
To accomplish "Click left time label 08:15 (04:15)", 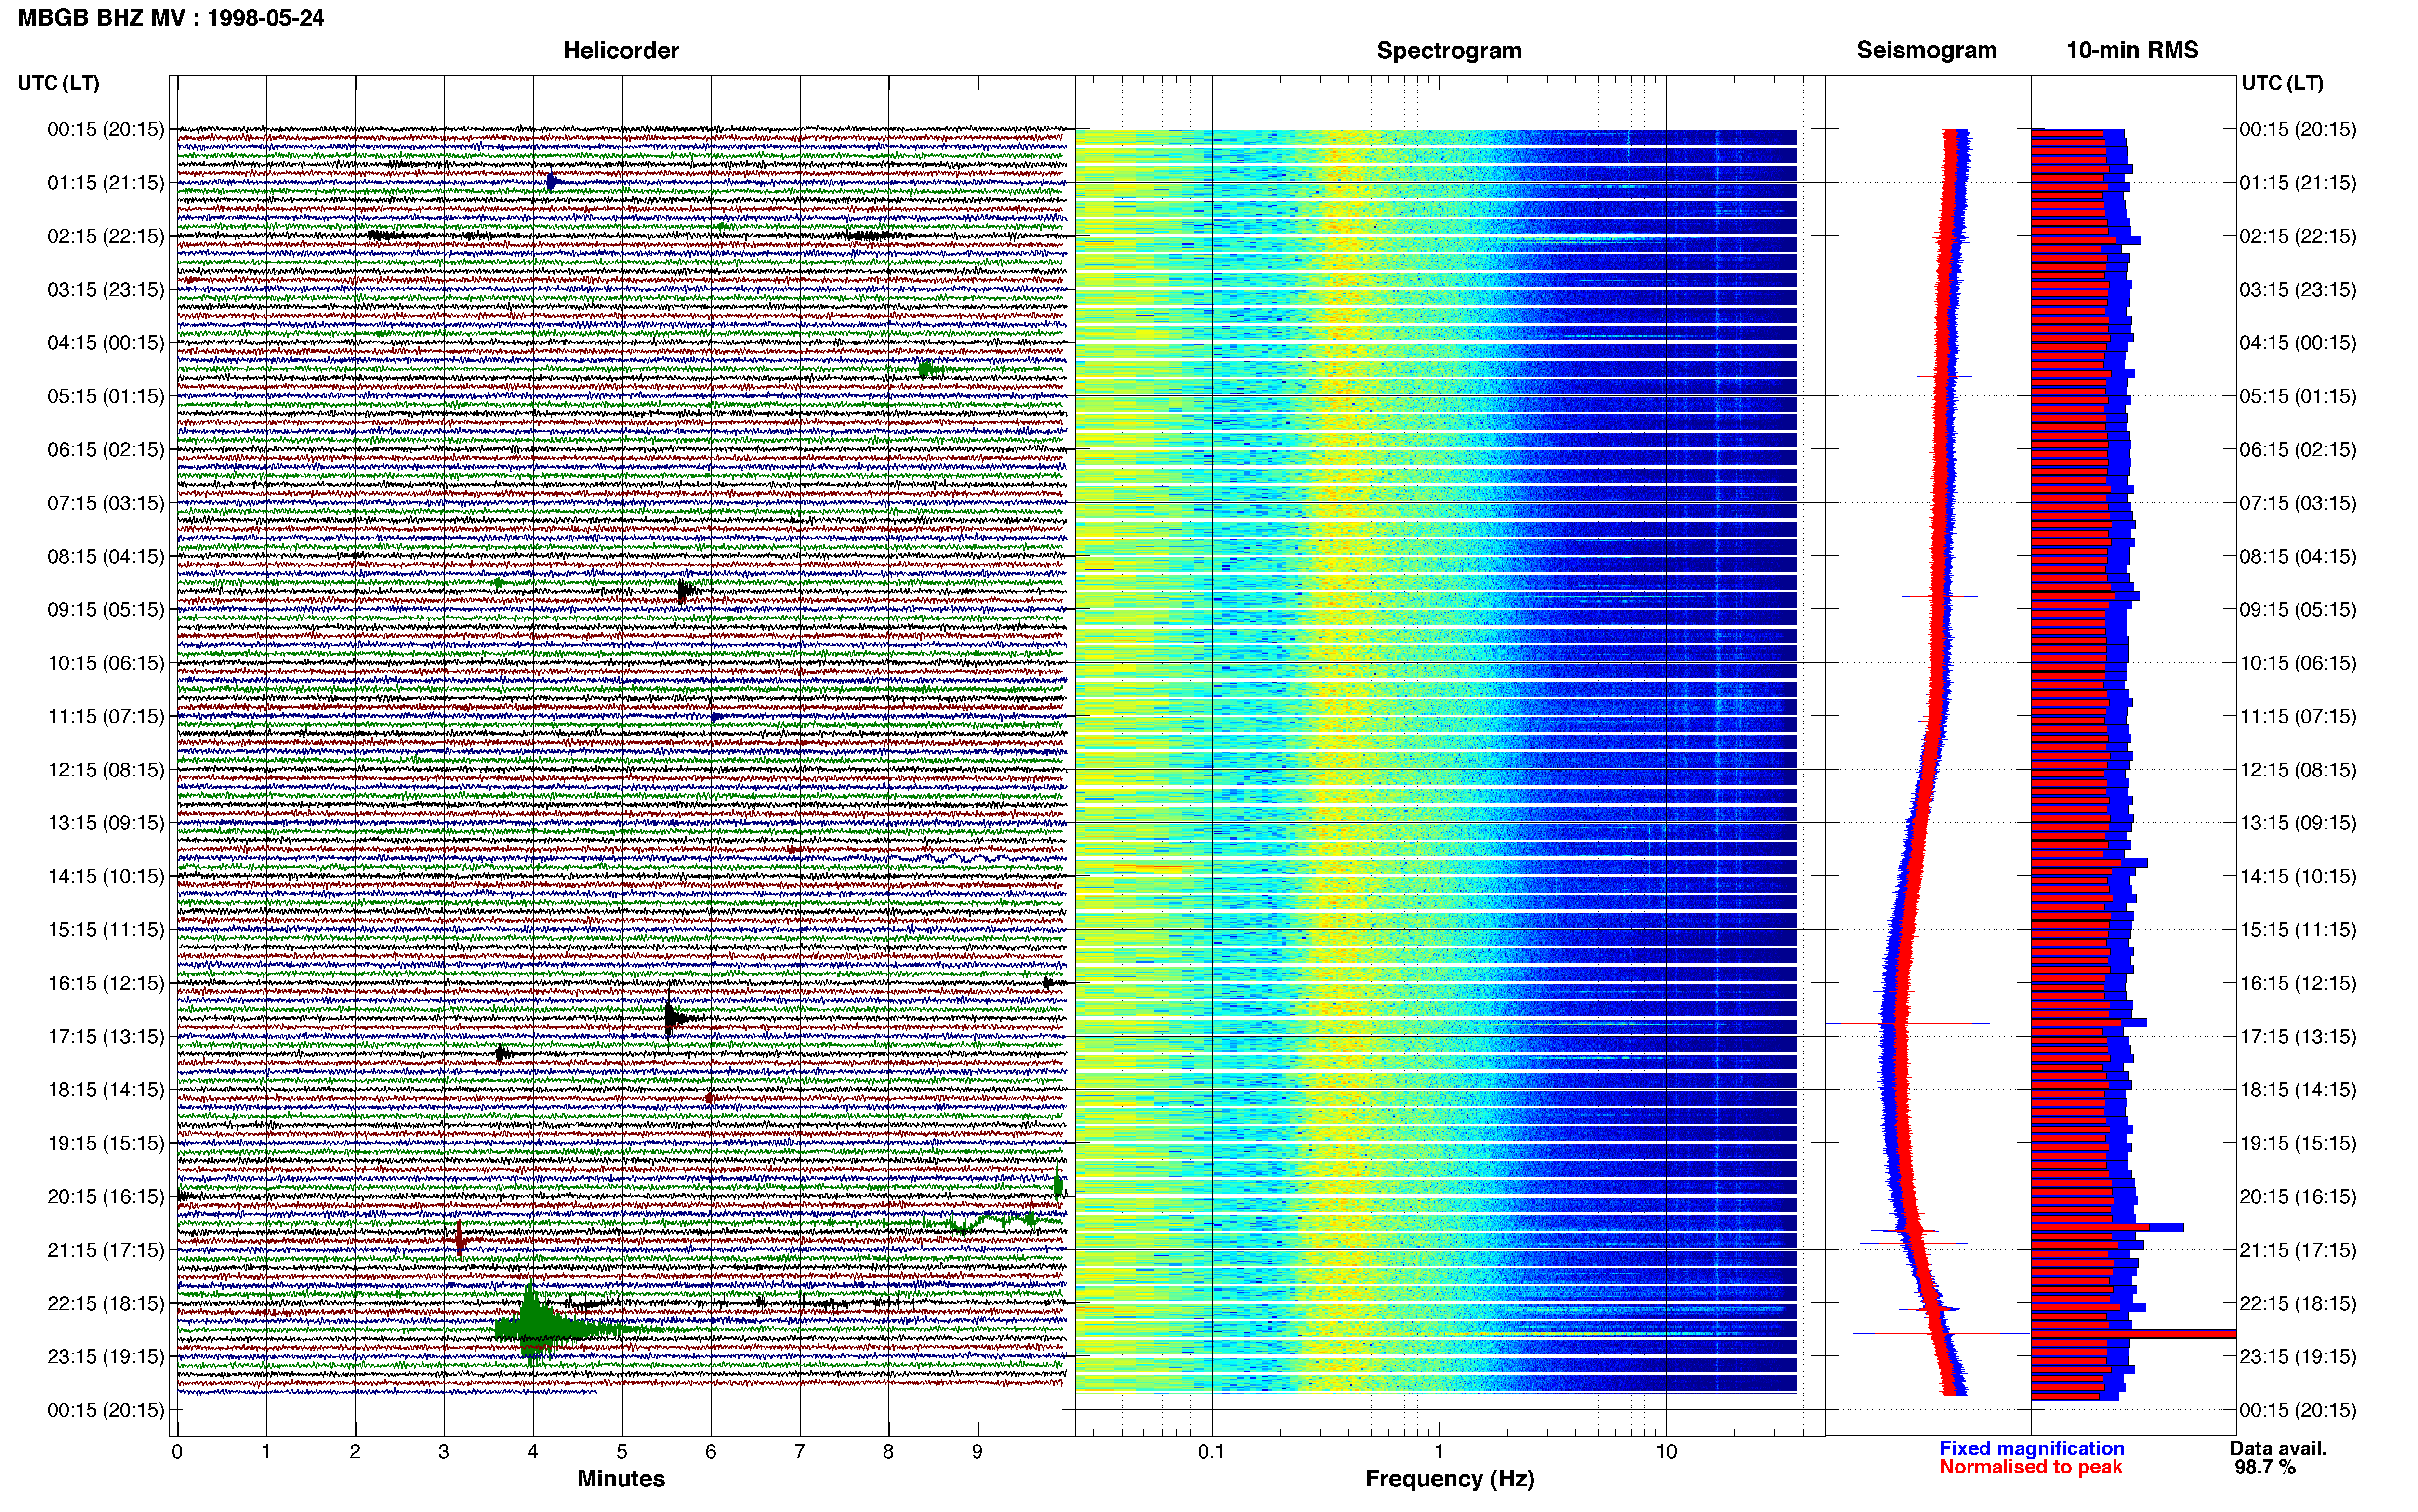I will coord(106,556).
